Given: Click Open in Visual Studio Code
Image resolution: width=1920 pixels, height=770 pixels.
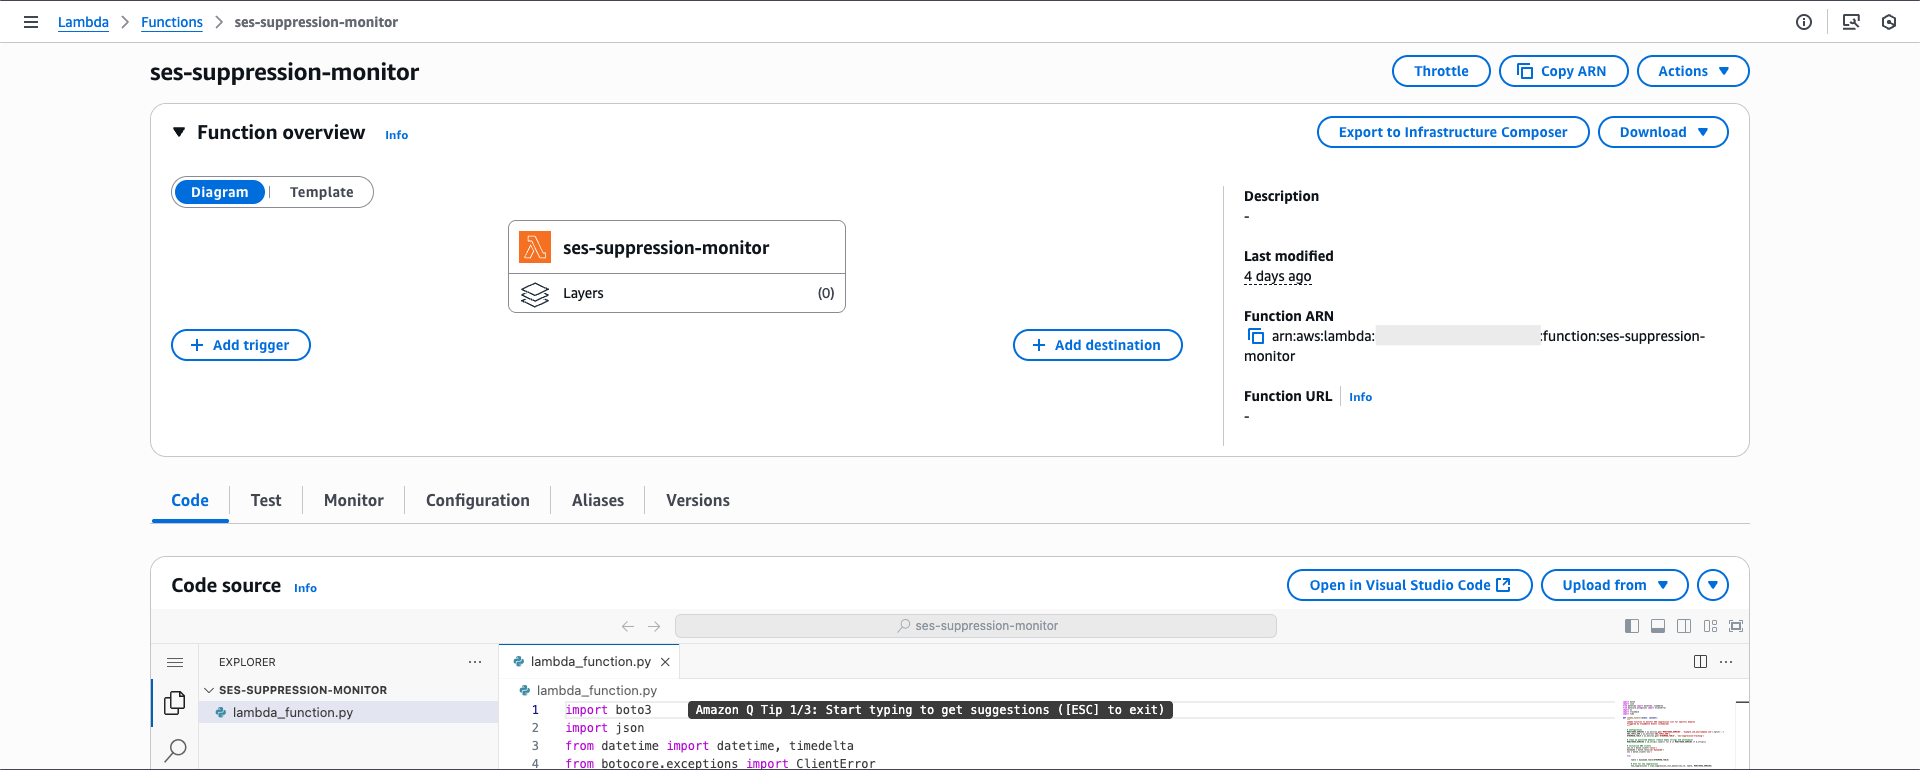Looking at the screenshot, I should (1410, 585).
